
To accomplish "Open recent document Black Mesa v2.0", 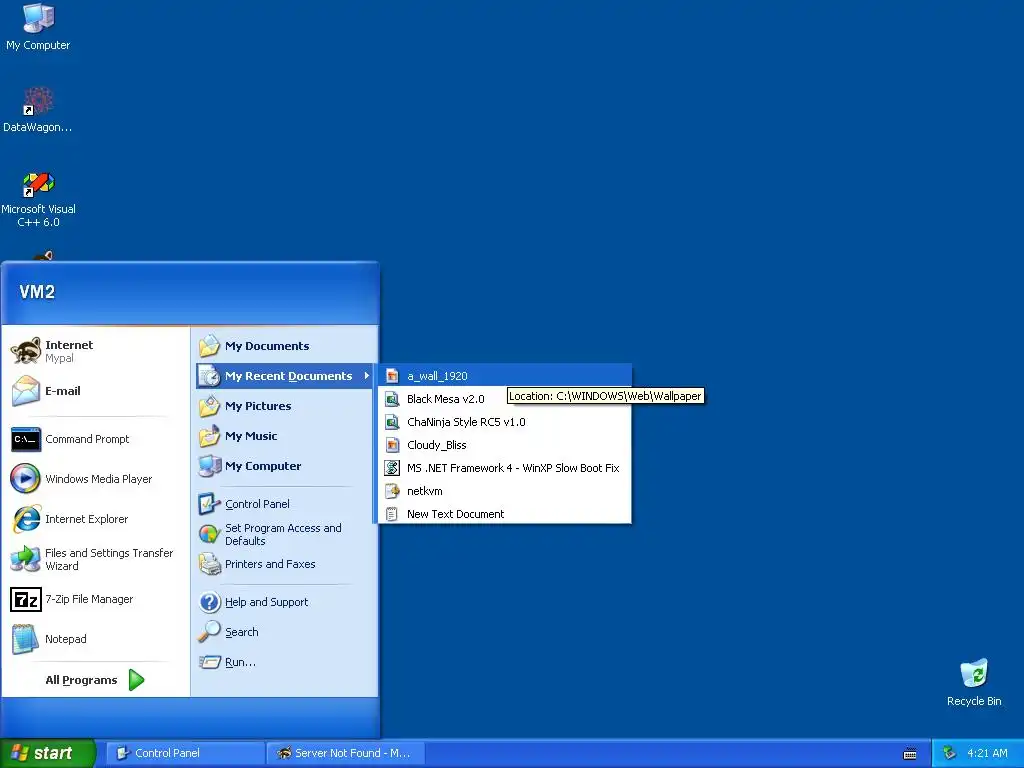I will point(505,399).
